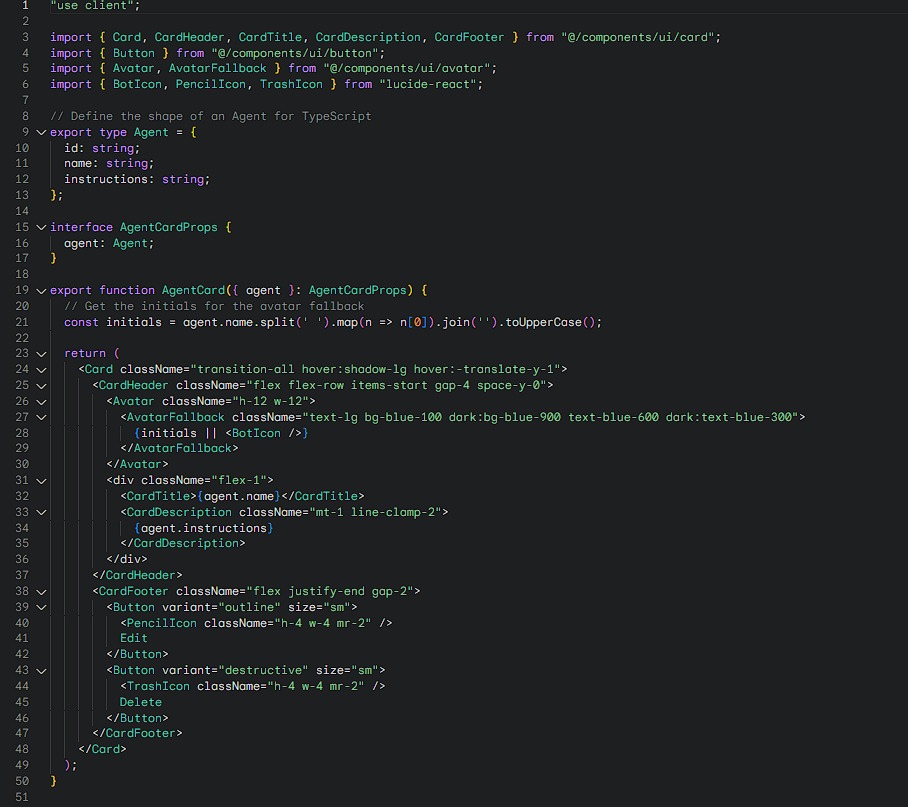Click the "flex justify-end gap-2" className

click(330, 591)
